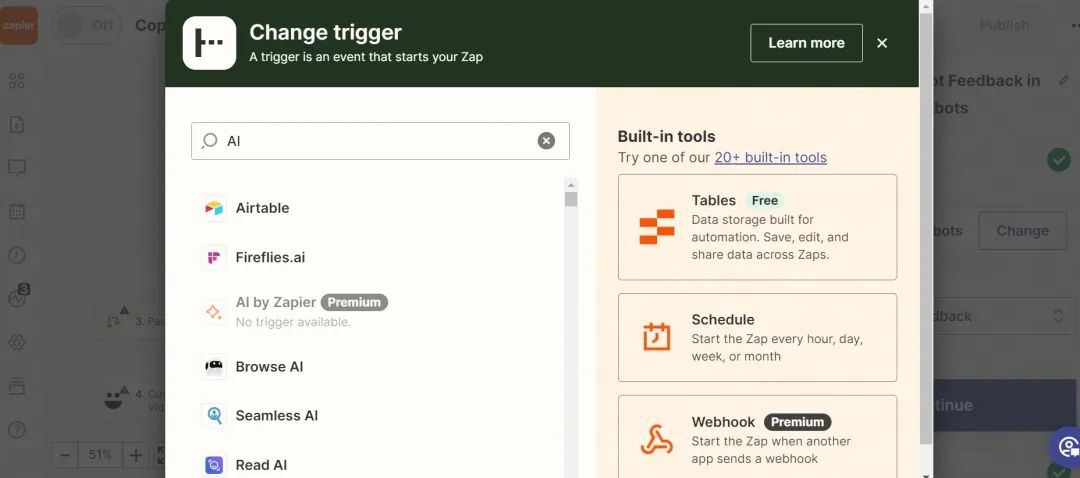Screen dimensions: 1080x478
Task: Open the event dropdown ending in 'dback'
Action: (x=1003, y=316)
